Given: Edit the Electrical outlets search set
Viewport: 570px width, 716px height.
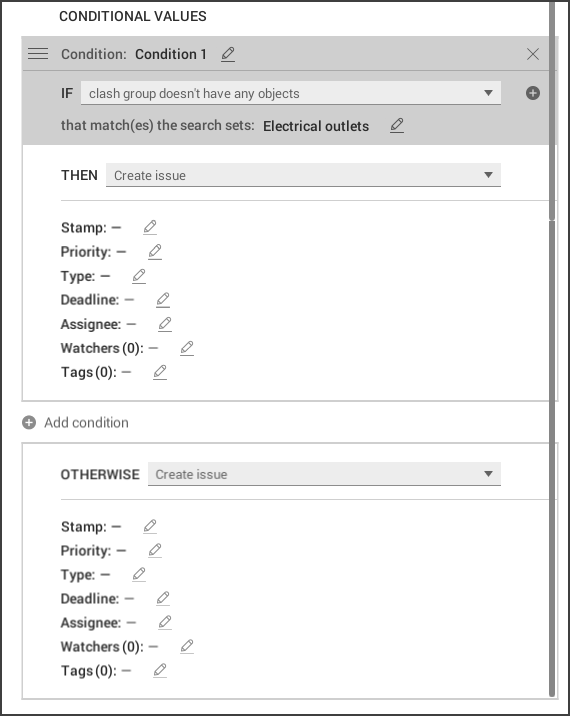Looking at the screenshot, I should coord(397,125).
